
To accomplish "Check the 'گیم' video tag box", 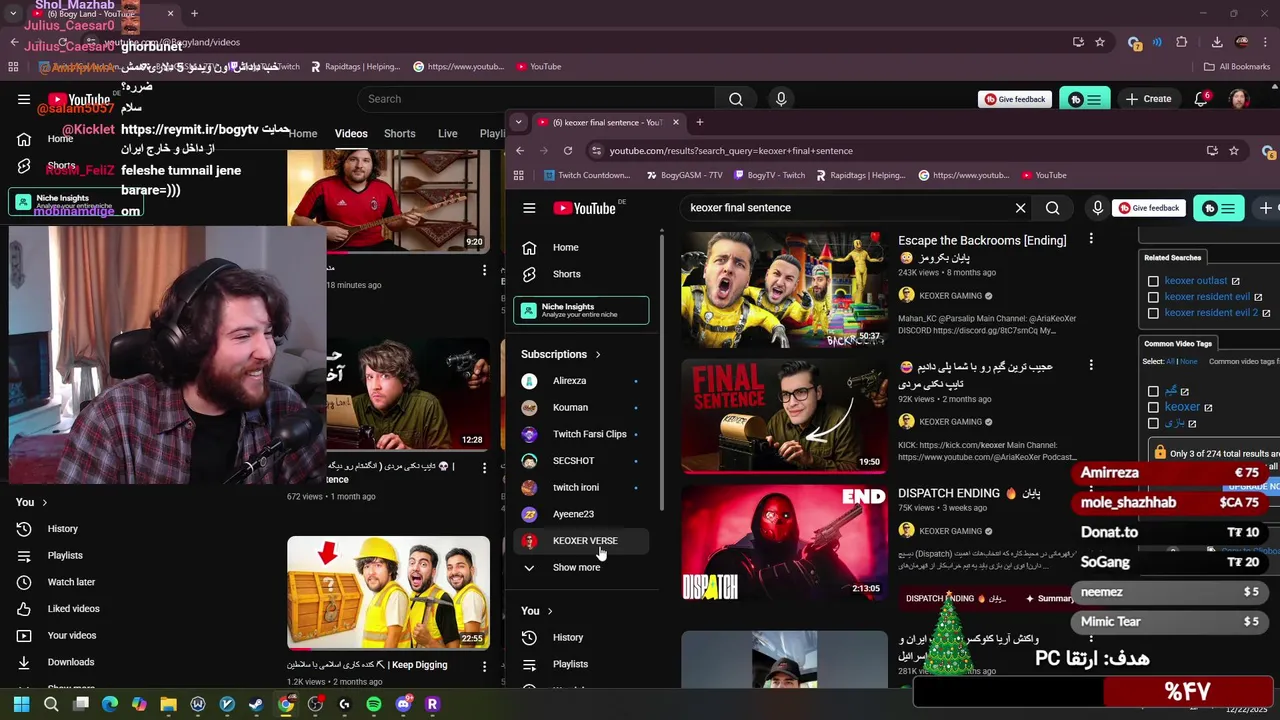I will click(x=1153, y=391).
